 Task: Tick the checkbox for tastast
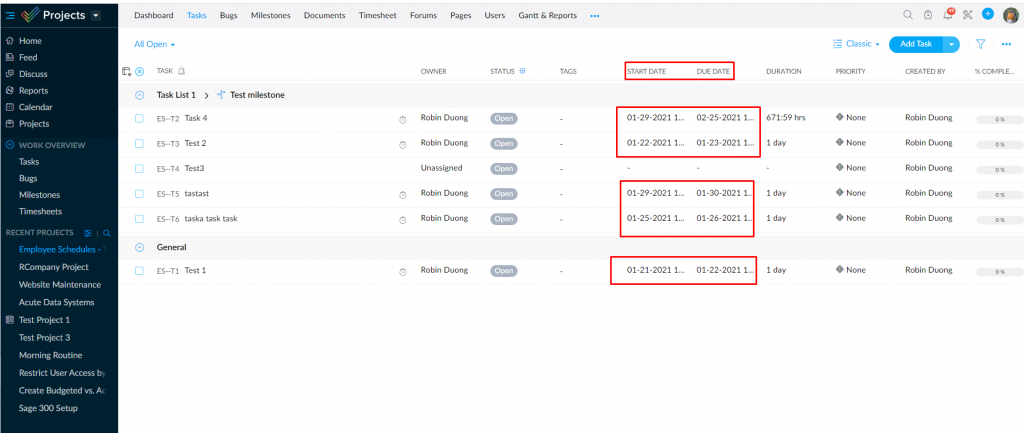click(x=139, y=193)
